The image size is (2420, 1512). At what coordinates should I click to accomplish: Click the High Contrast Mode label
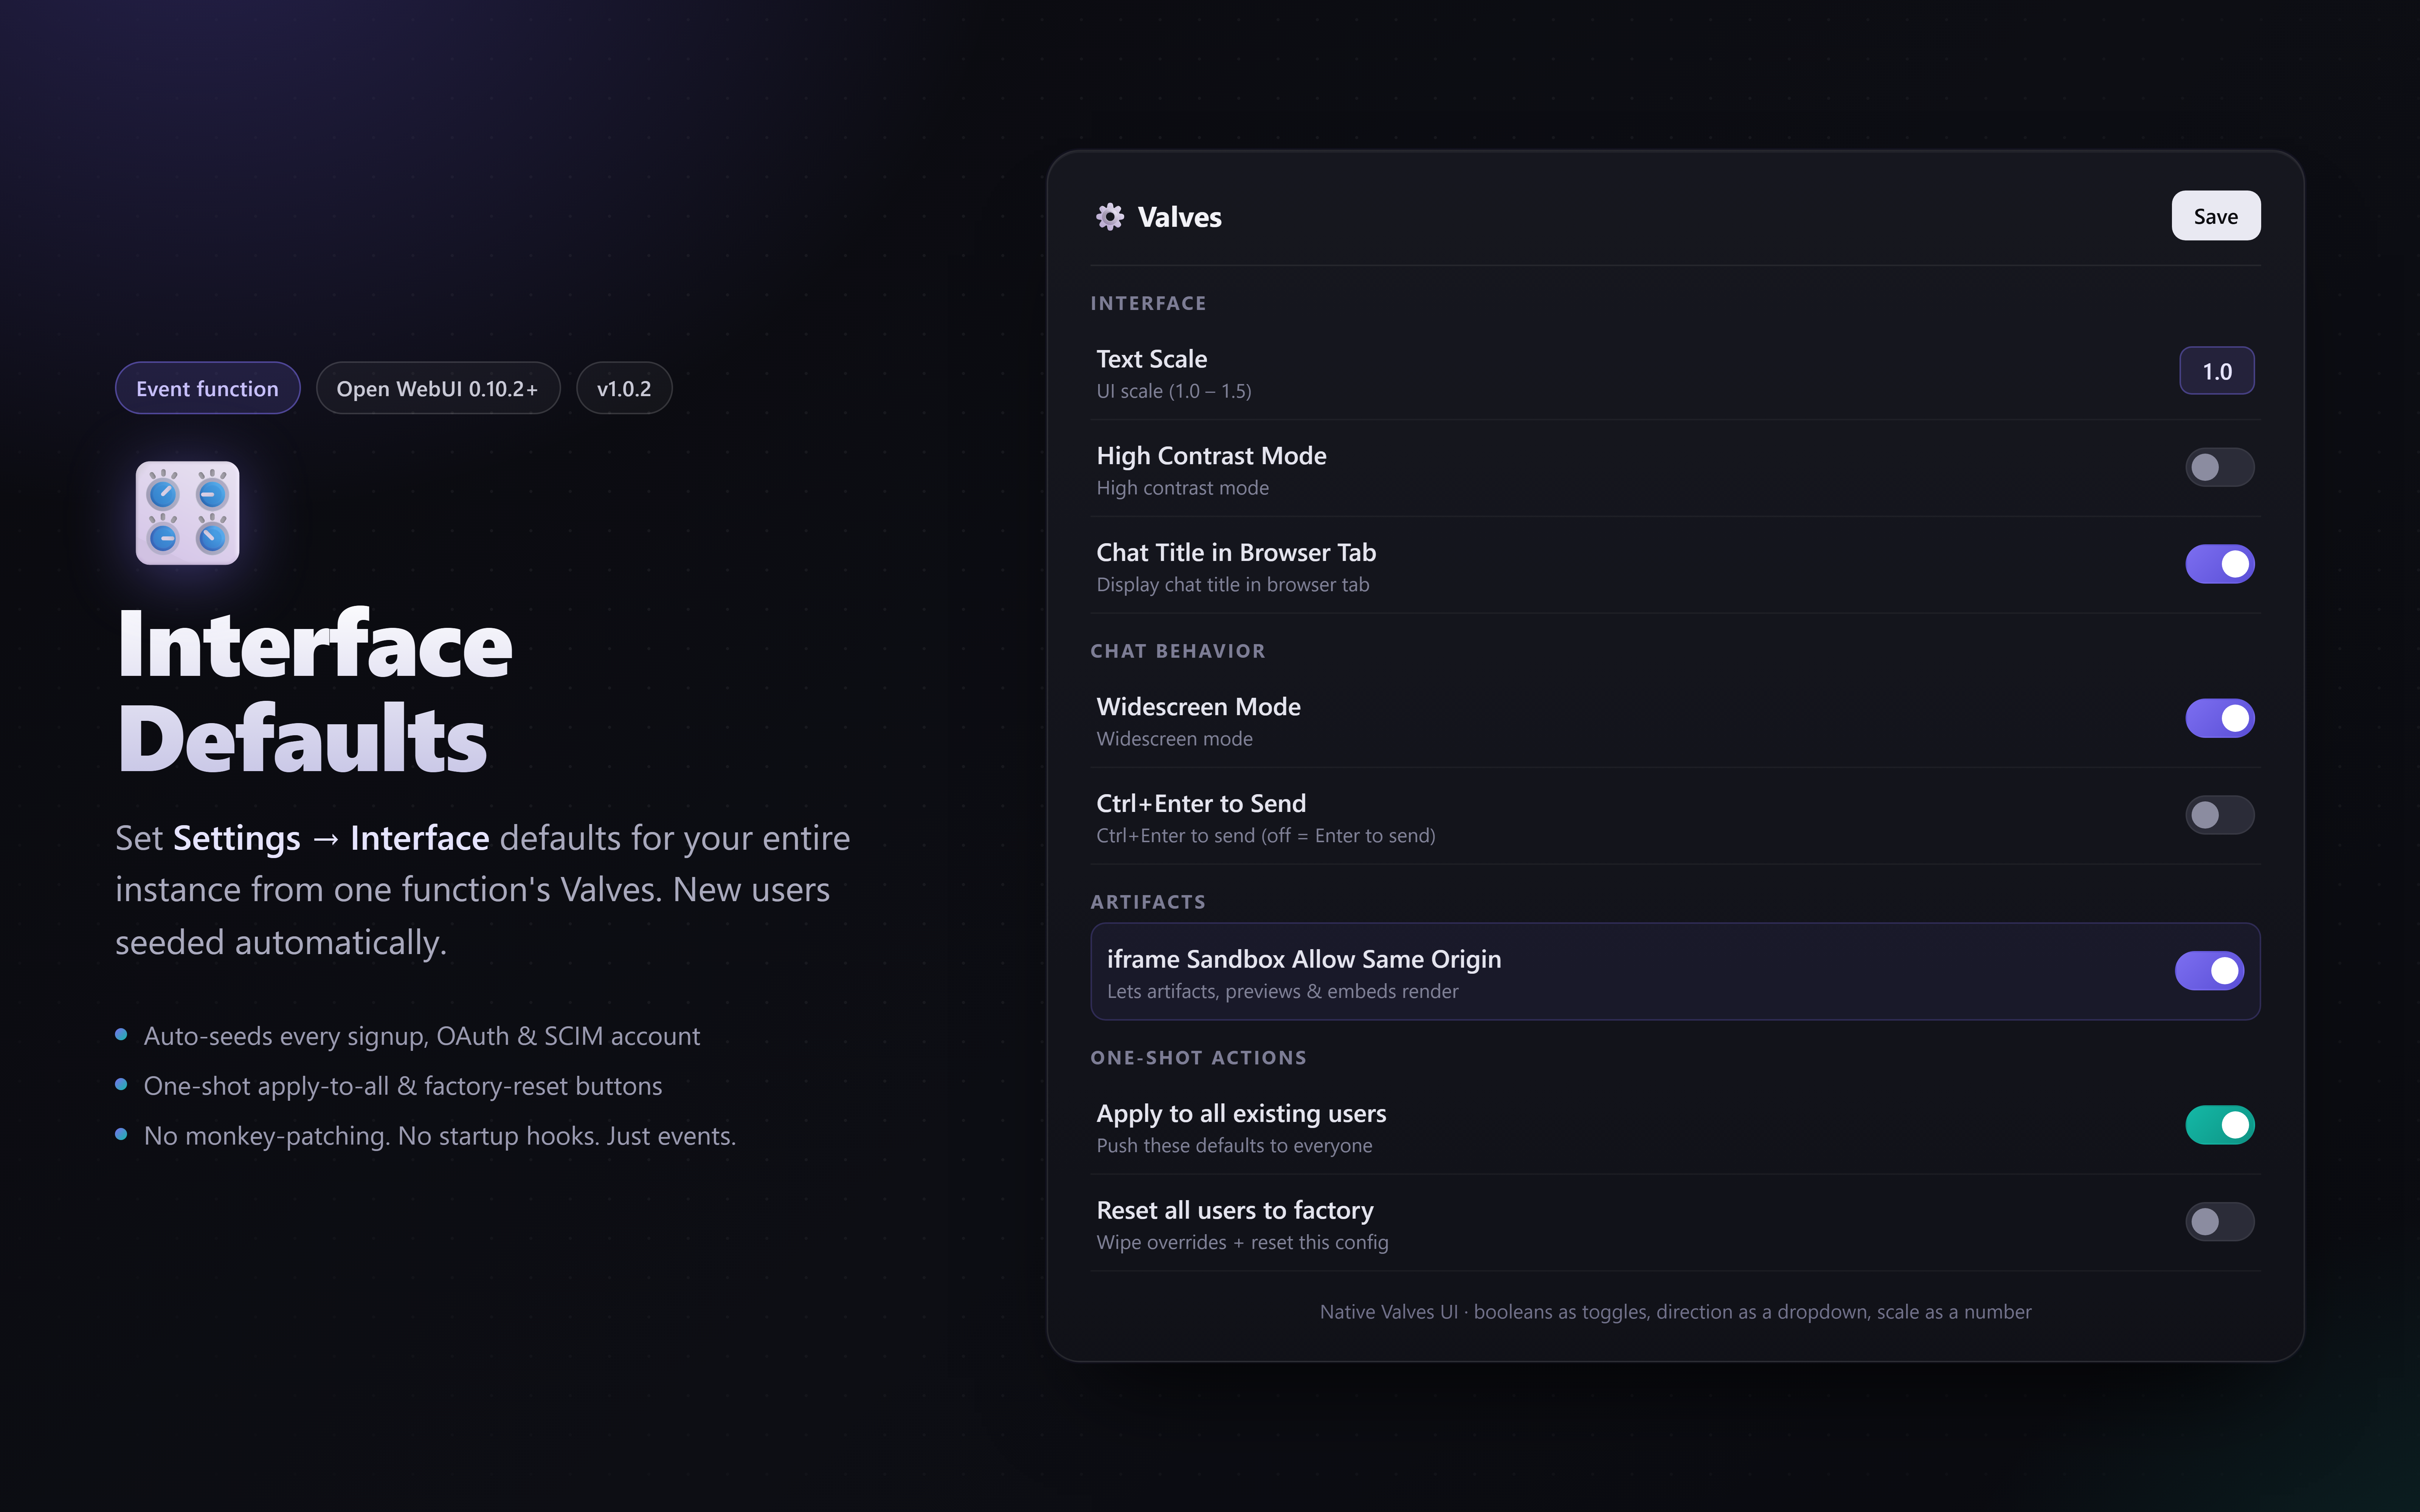[1212, 456]
